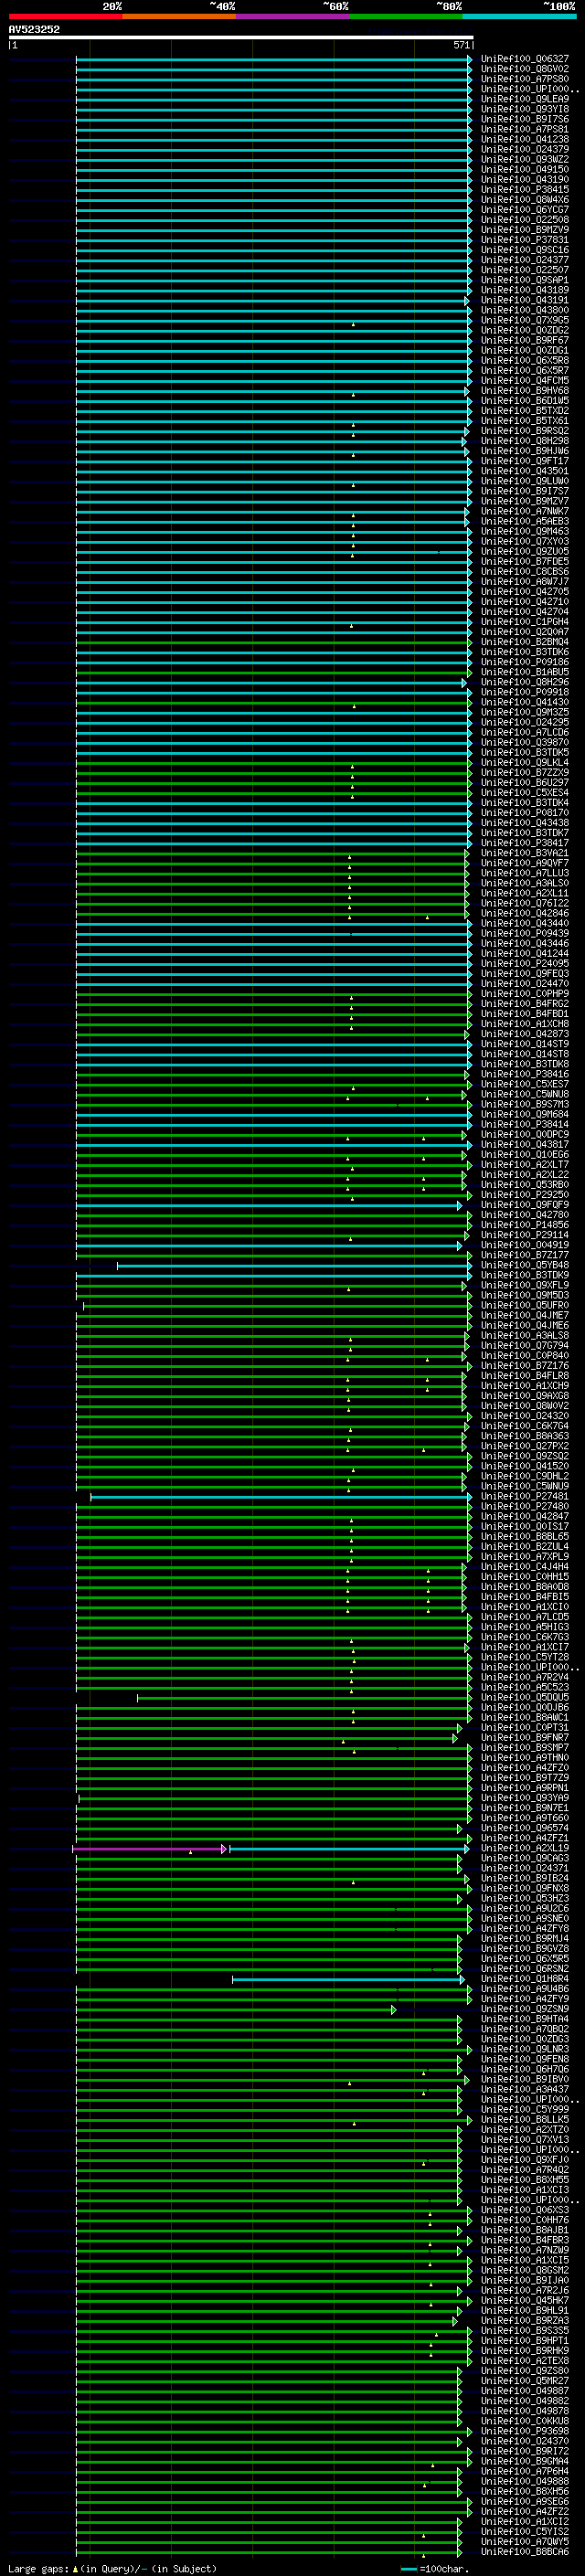
Task: Select hit label UniRef100_Q43189
Action: pyautogui.click(x=525, y=290)
